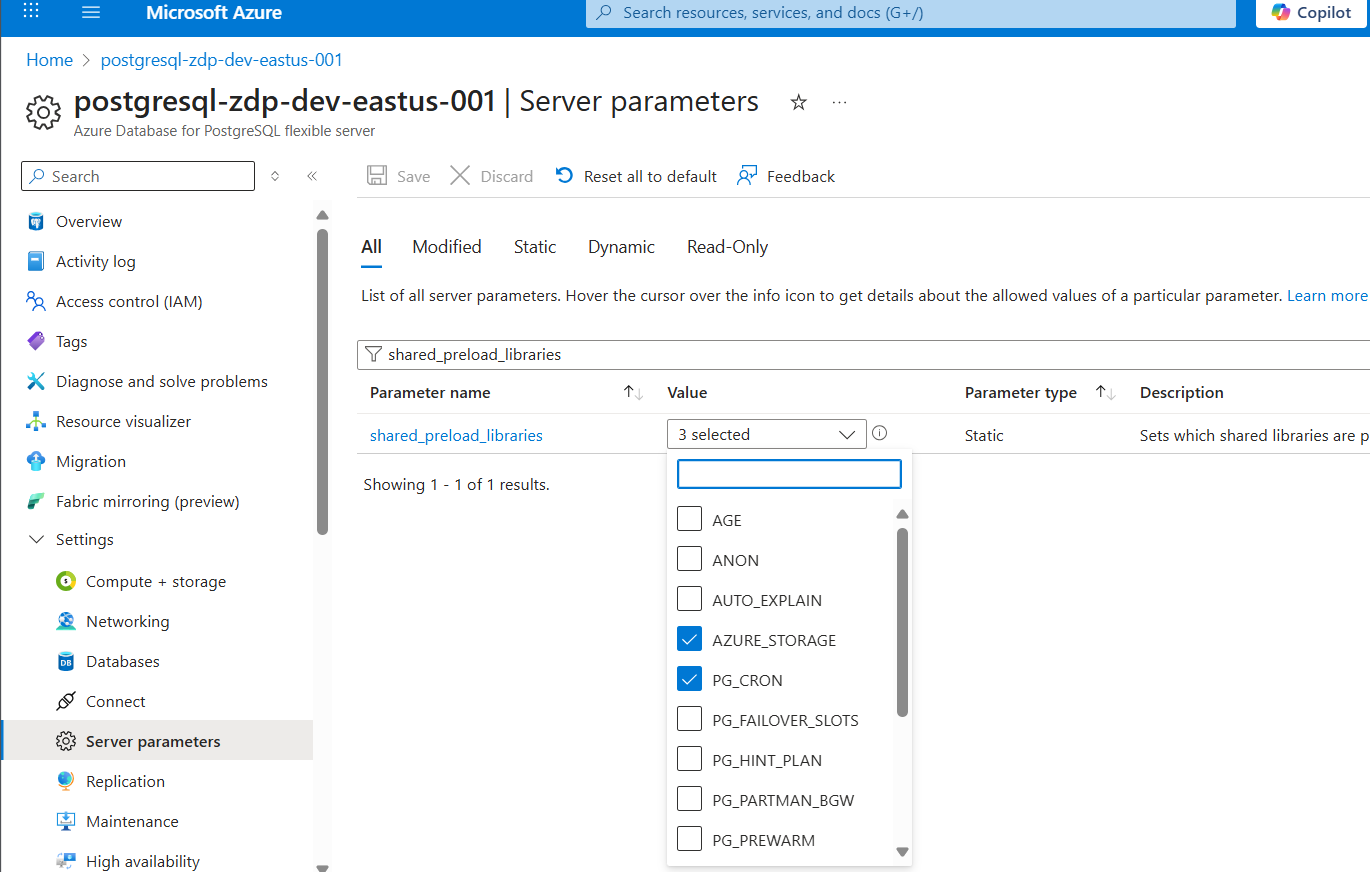
Task: Click the Access control (IAM) icon
Action: point(36,302)
